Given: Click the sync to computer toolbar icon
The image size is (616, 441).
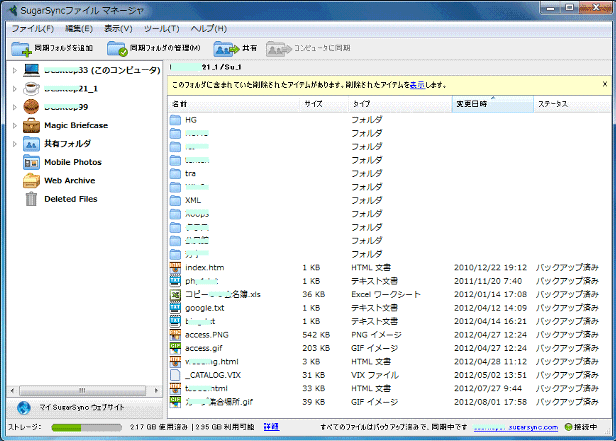Looking at the screenshot, I should coord(279,49).
